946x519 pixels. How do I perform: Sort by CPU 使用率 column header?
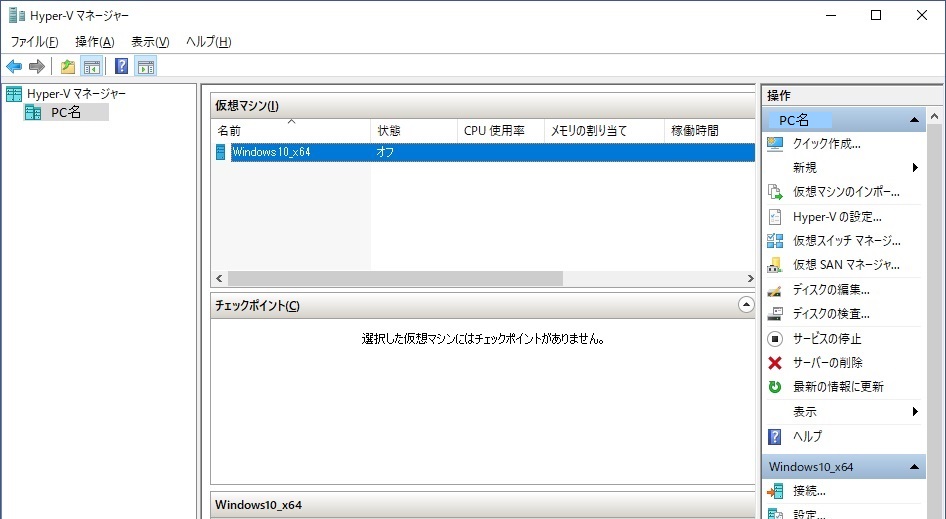point(501,130)
